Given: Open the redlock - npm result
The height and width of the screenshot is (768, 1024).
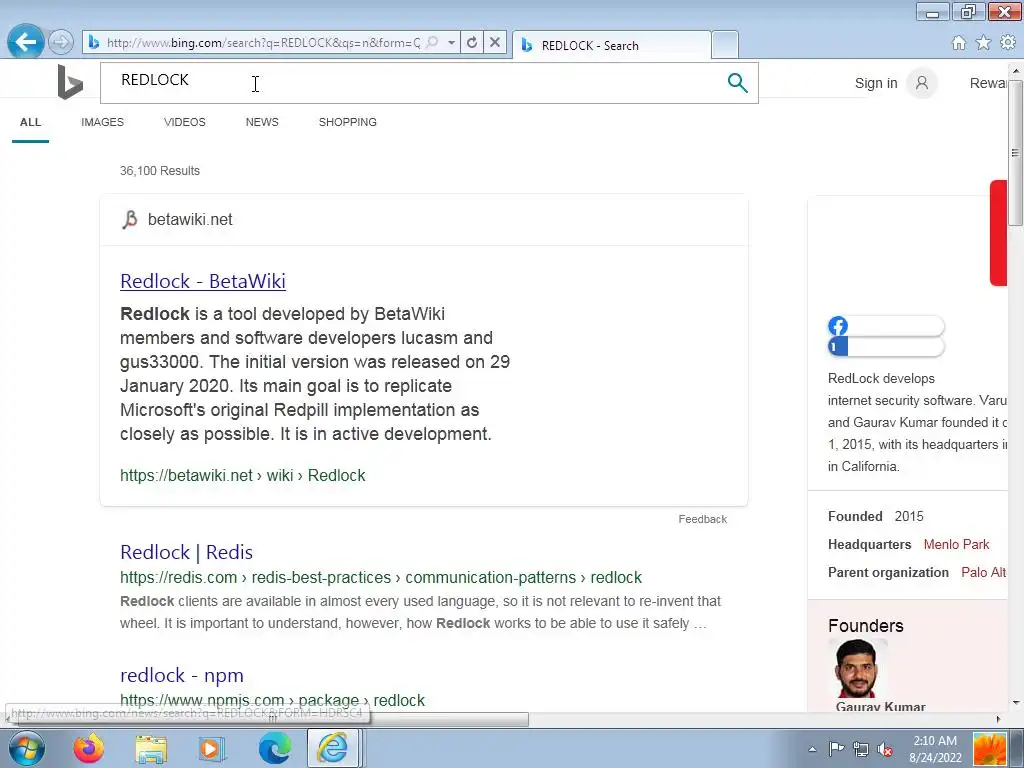Looking at the screenshot, I should click(x=182, y=675).
